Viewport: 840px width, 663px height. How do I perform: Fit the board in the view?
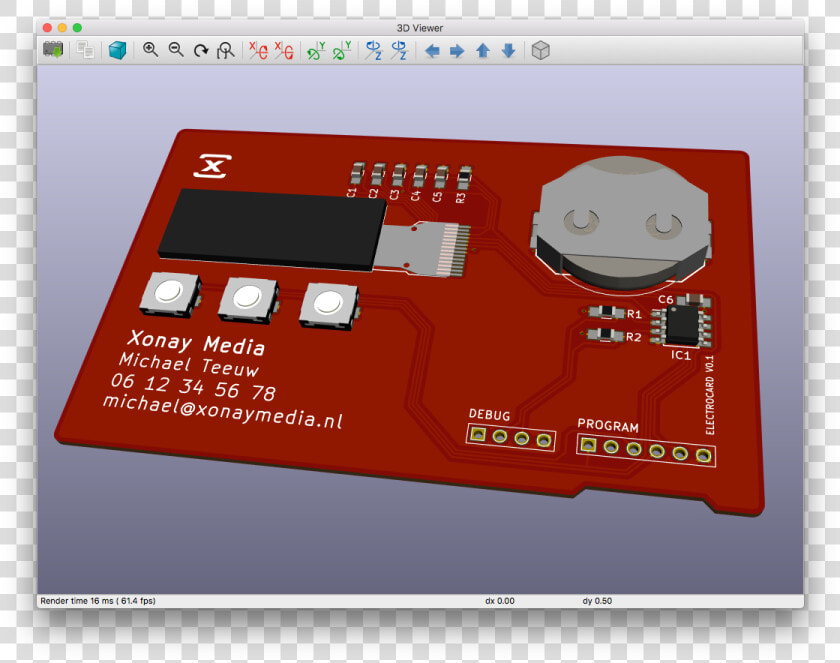coord(226,51)
